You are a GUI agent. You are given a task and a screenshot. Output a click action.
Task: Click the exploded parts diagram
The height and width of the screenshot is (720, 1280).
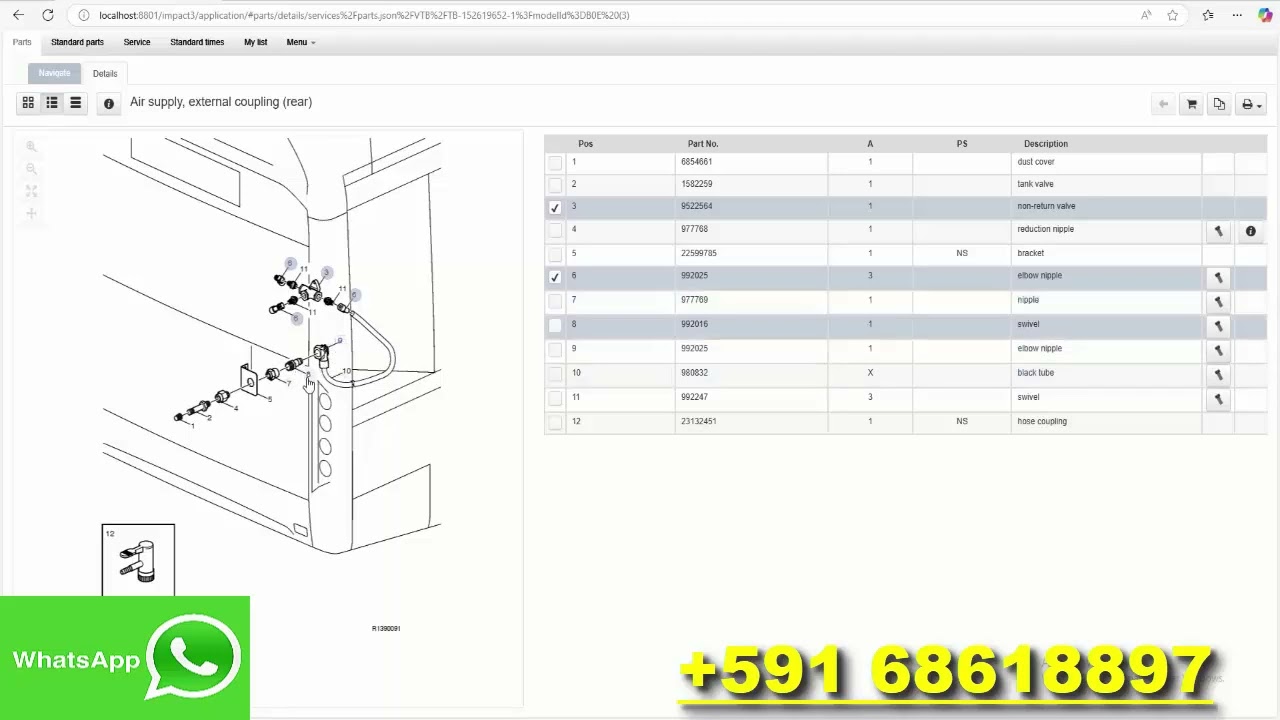pos(272,345)
